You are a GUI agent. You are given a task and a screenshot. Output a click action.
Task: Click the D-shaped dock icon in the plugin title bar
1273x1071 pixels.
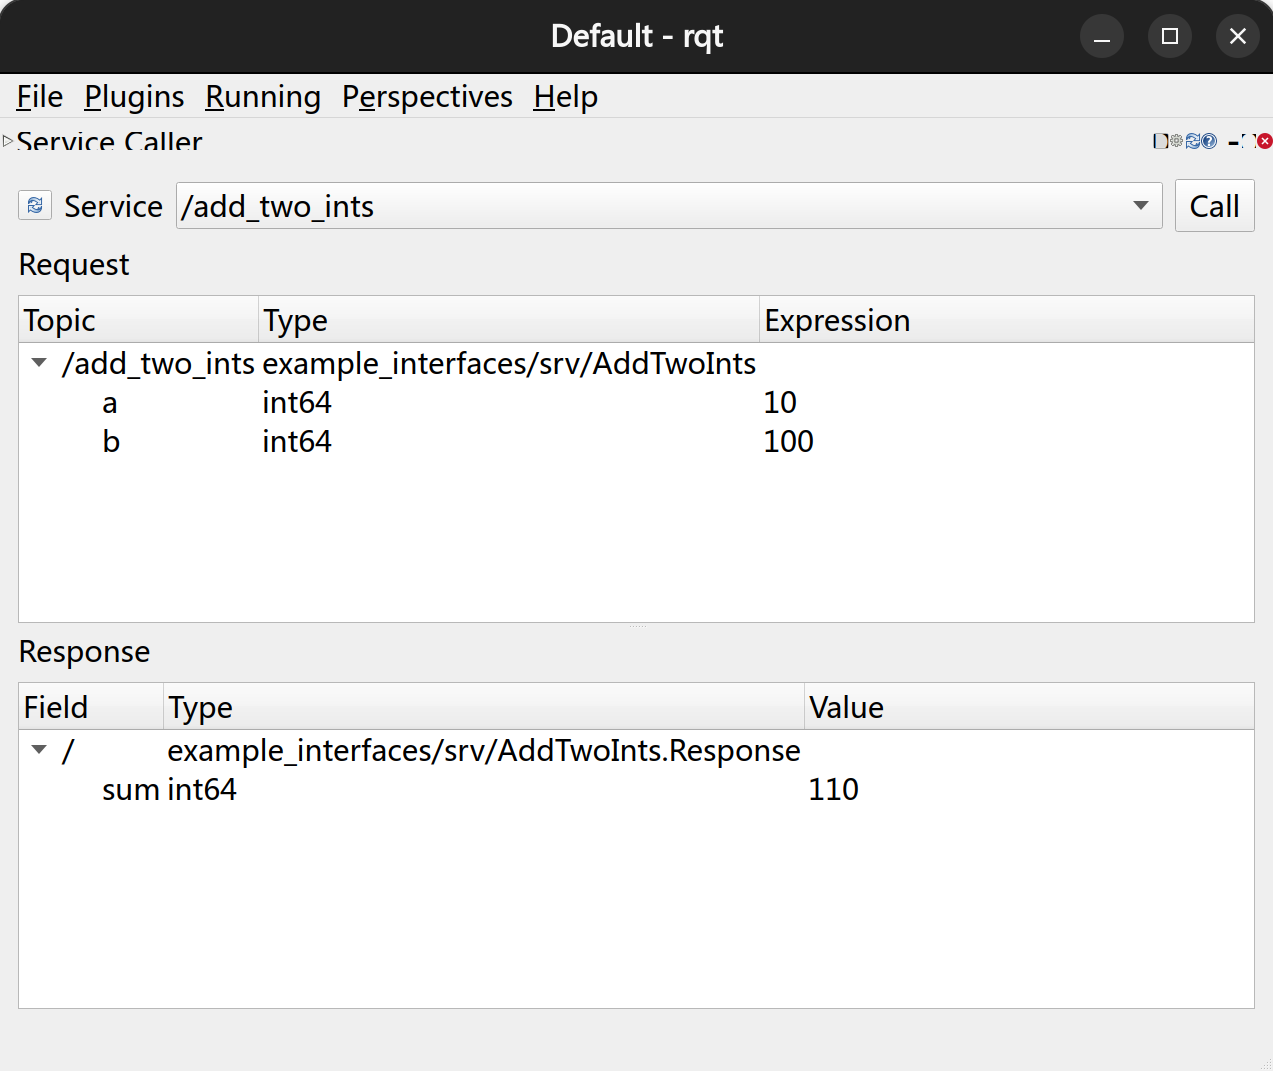pos(1160,141)
